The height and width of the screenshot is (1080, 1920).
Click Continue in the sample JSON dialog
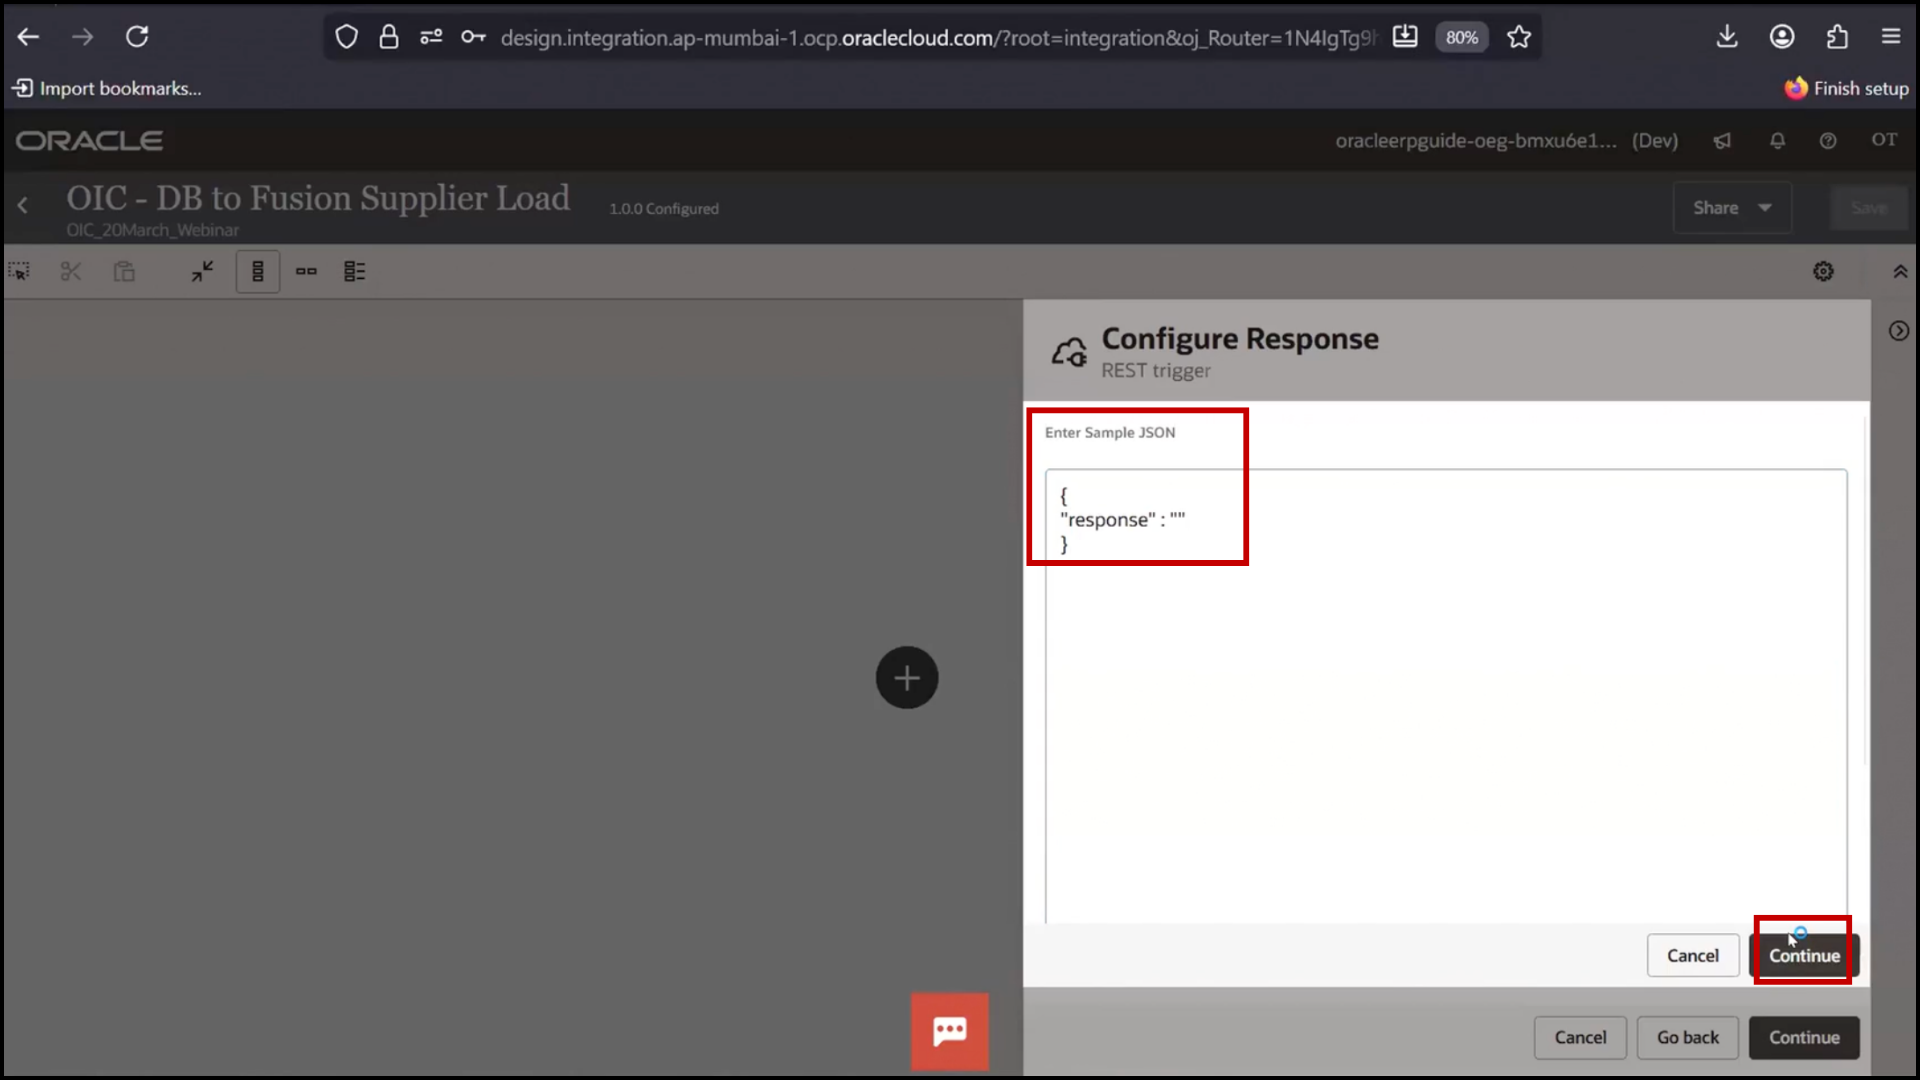point(1804,956)
